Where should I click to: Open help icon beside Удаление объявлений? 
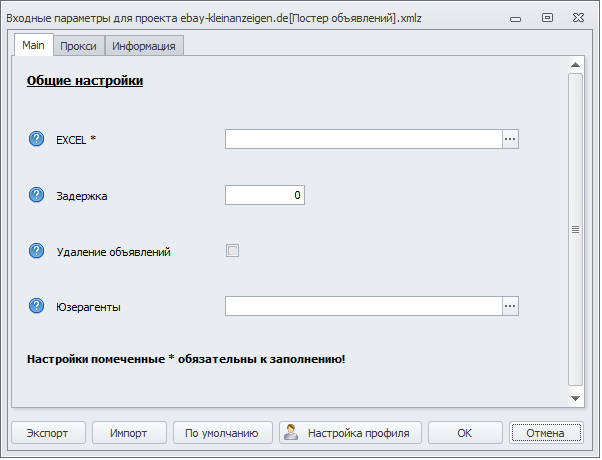[x=36, y=251]
